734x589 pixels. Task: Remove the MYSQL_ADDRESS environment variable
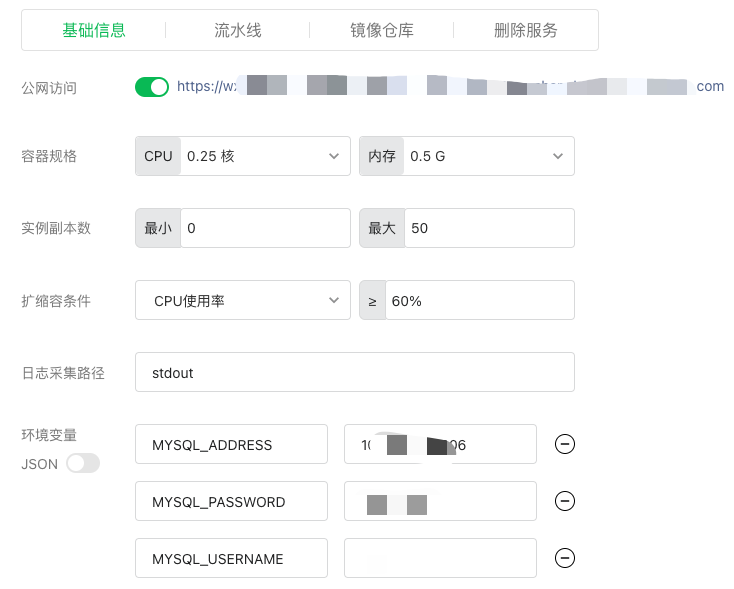pos(565,445)
